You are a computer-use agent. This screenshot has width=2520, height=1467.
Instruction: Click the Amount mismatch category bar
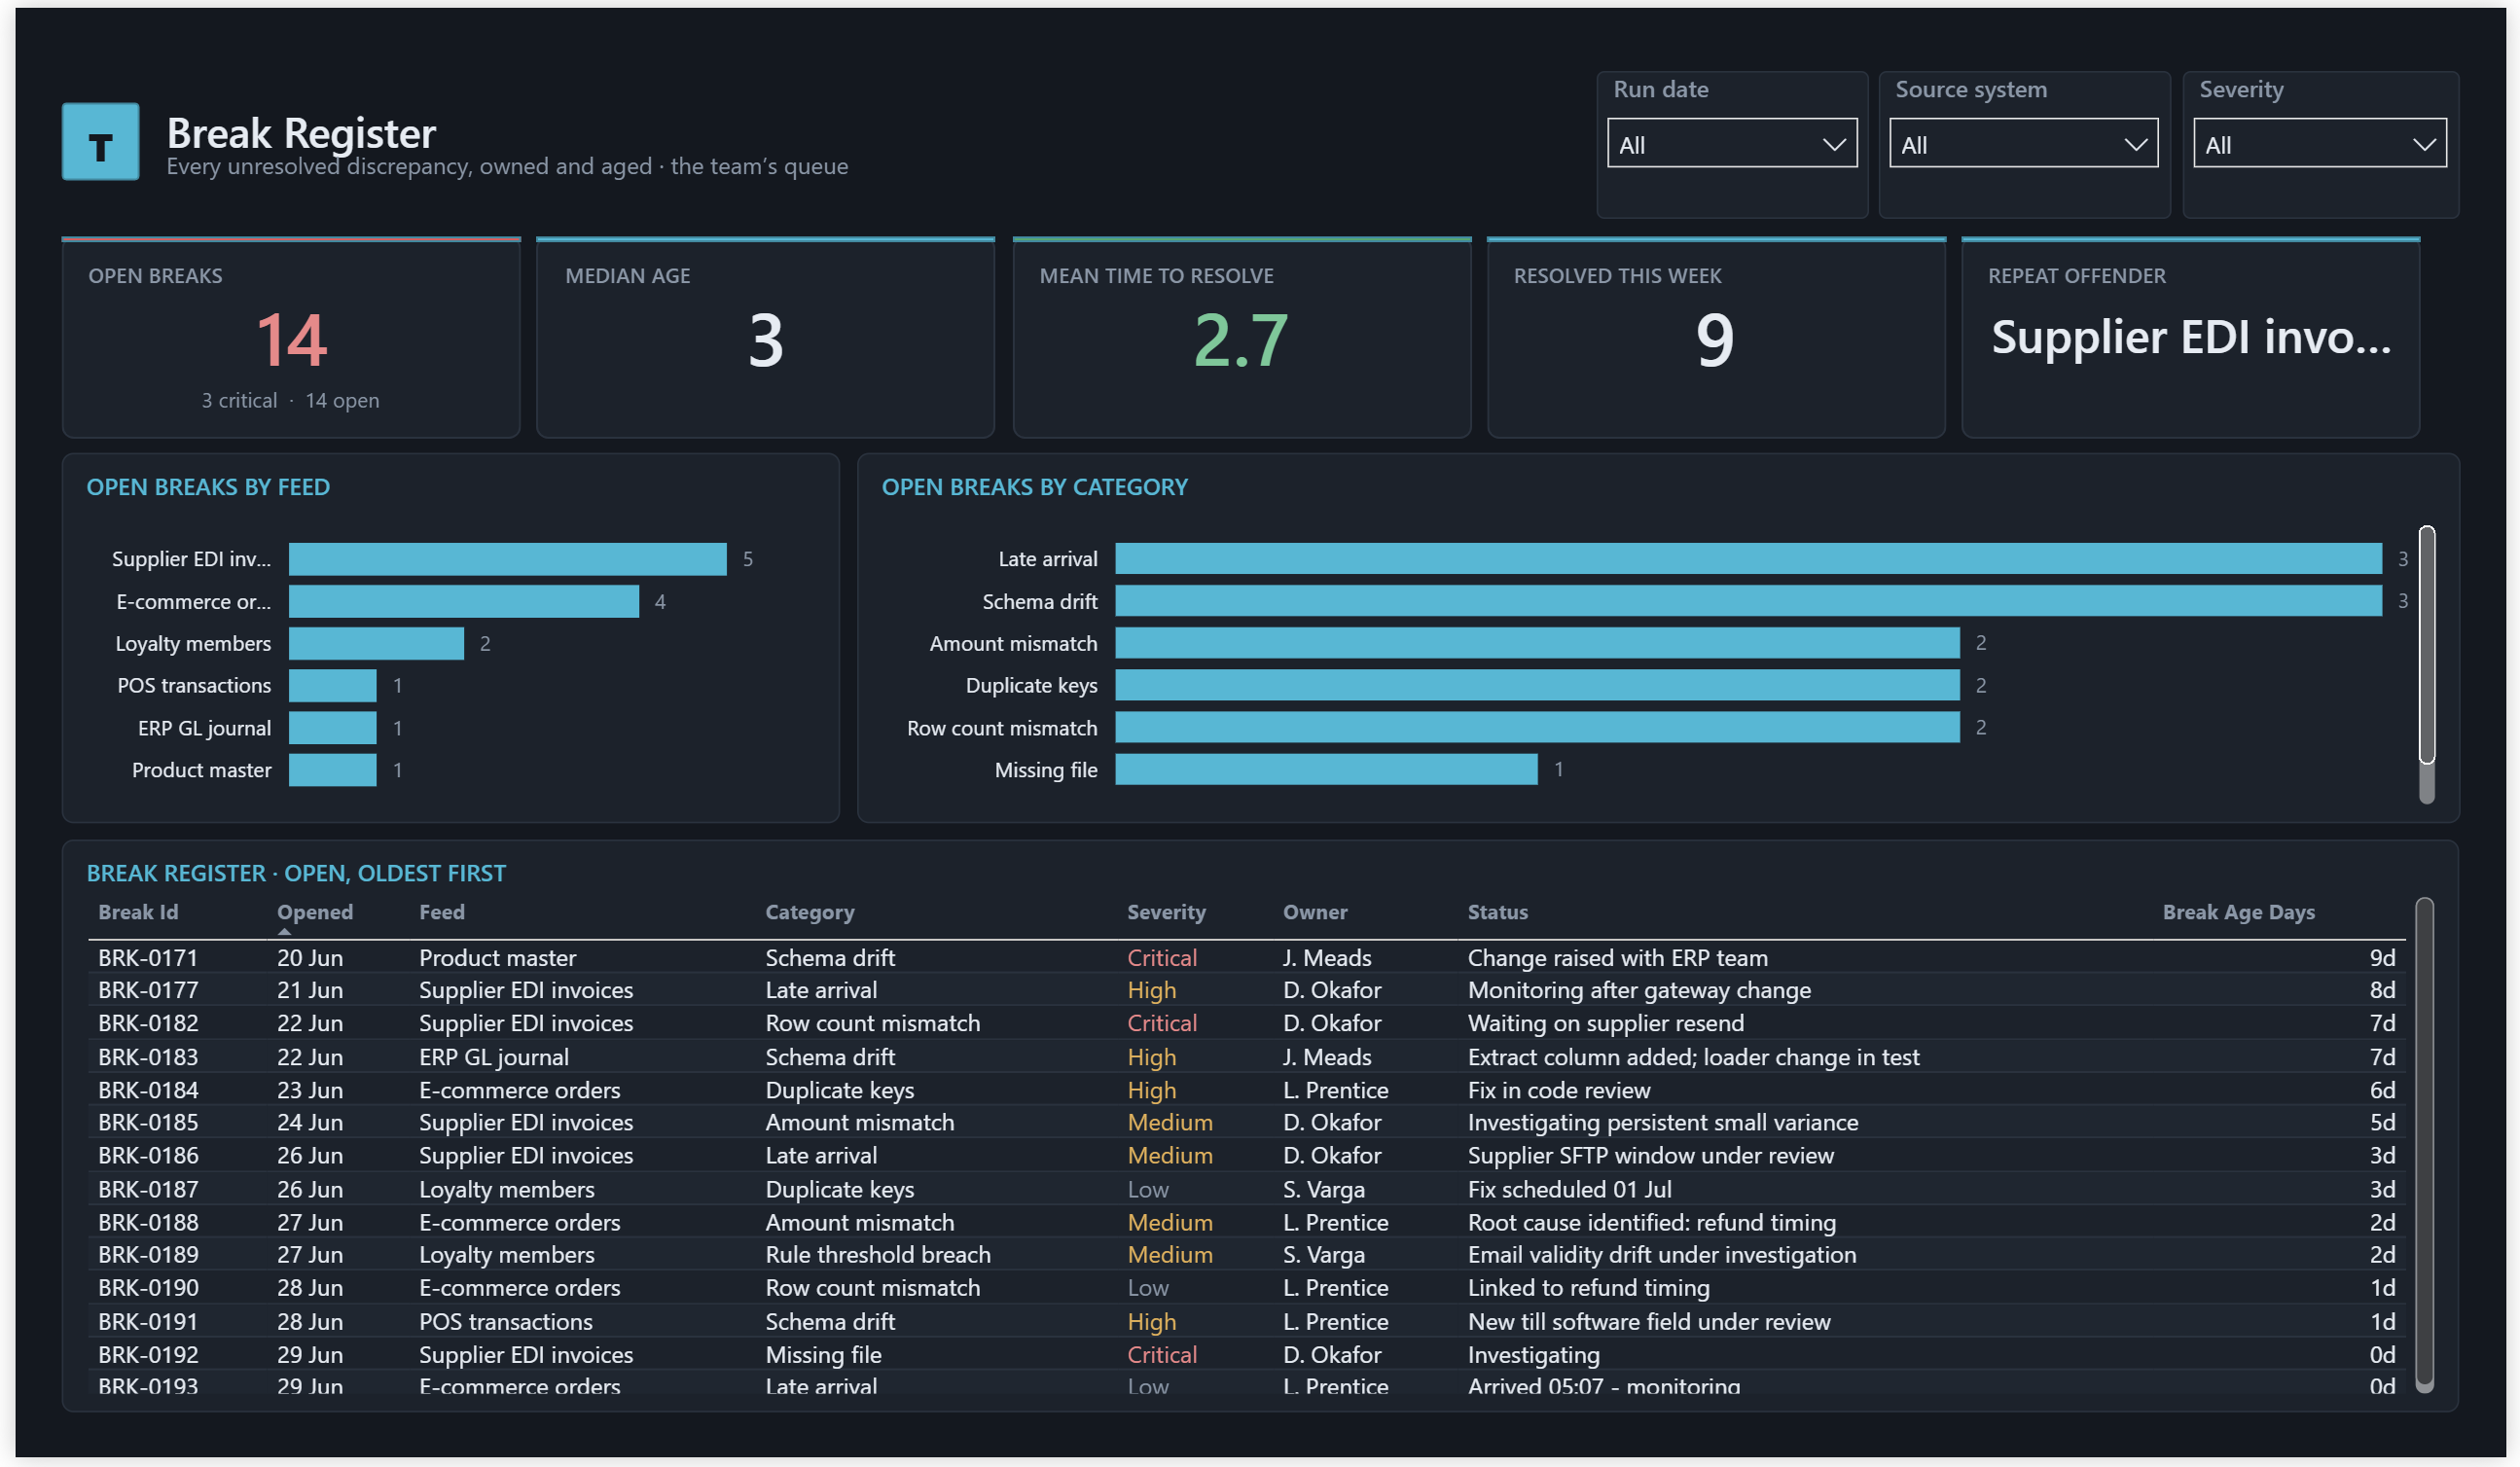point(1537,643)
